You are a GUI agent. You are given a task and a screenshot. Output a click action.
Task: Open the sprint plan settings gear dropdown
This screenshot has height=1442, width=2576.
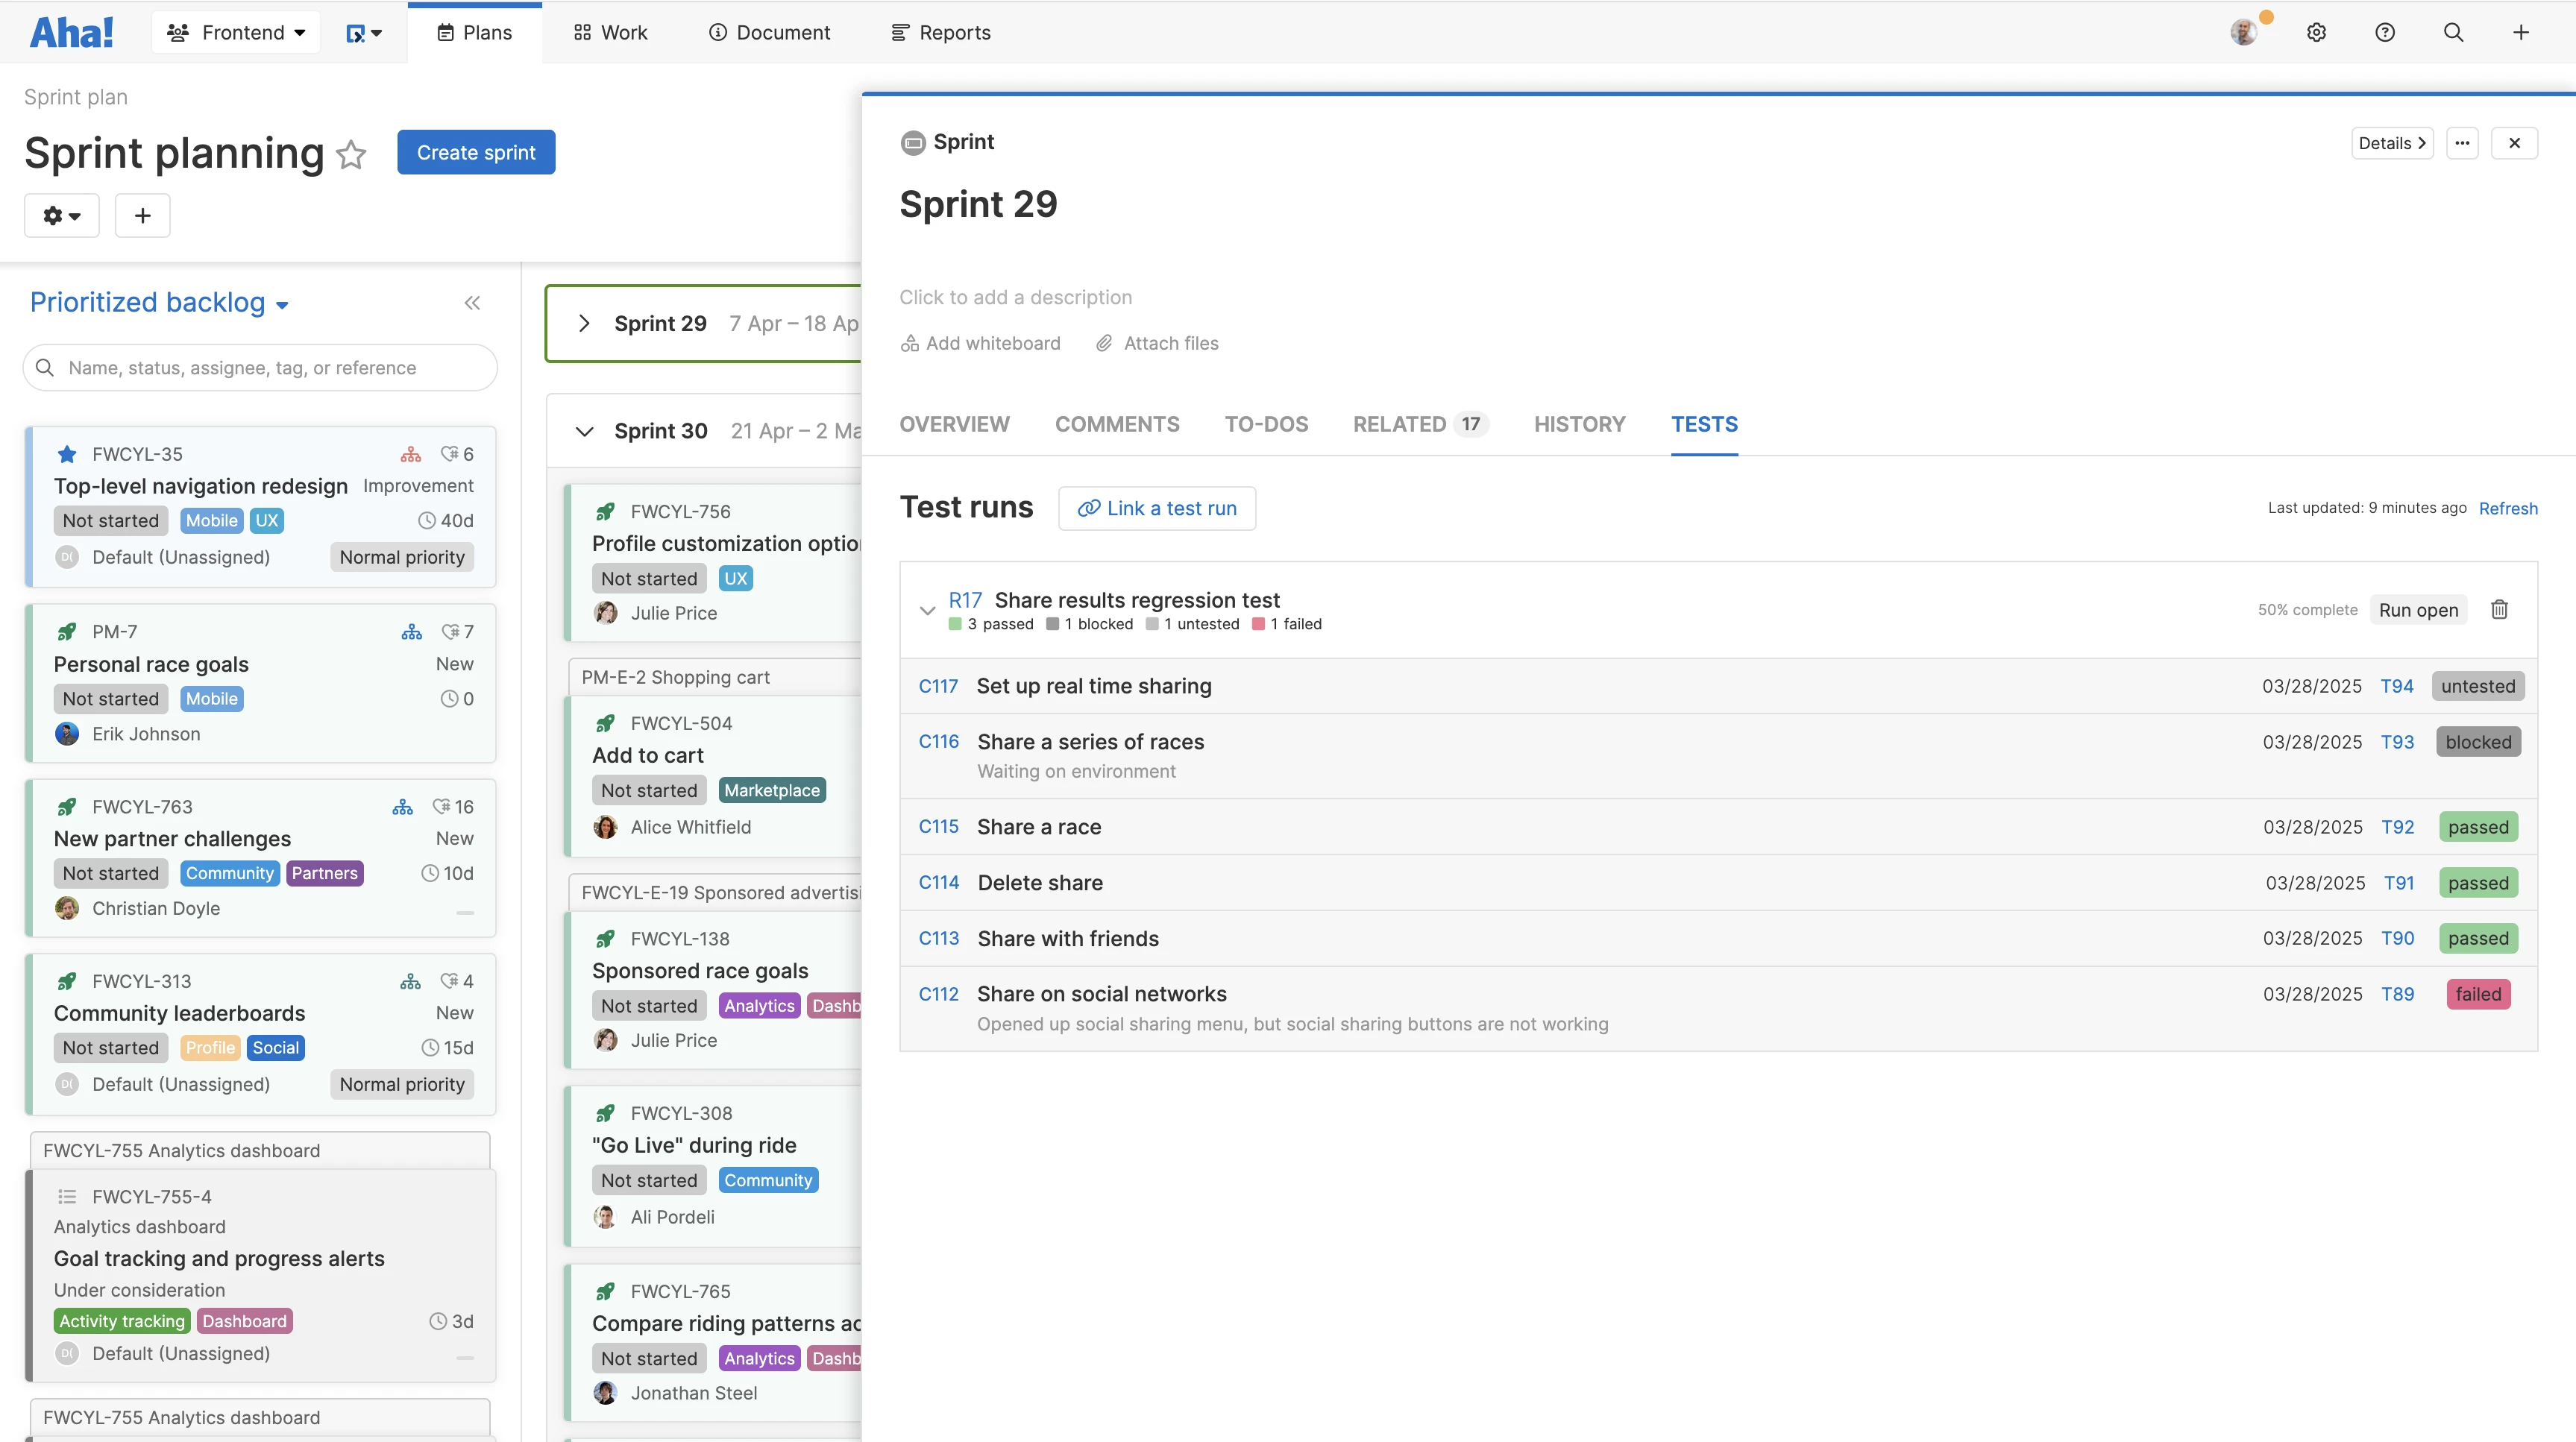(61, 215)
